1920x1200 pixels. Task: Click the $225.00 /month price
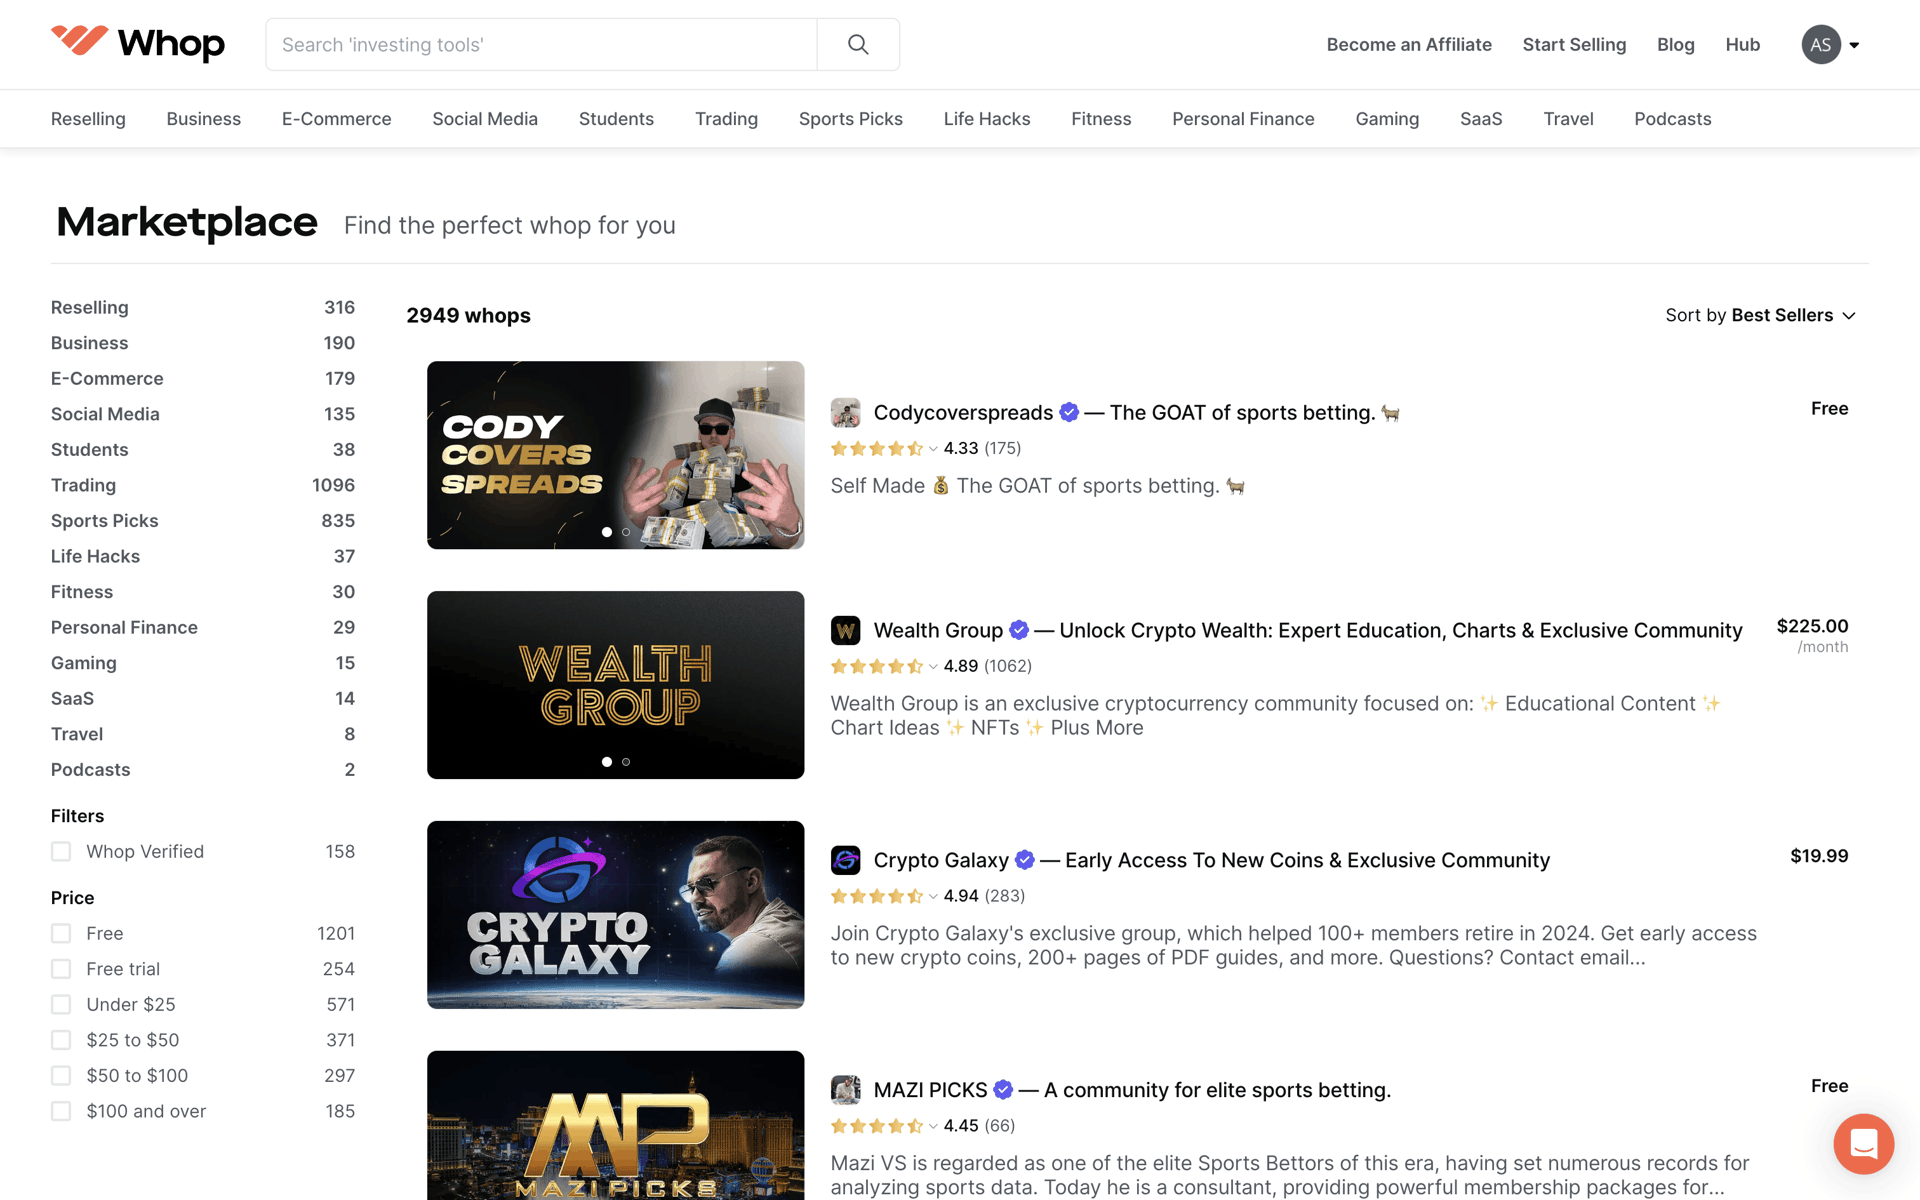coord(1812,635)
